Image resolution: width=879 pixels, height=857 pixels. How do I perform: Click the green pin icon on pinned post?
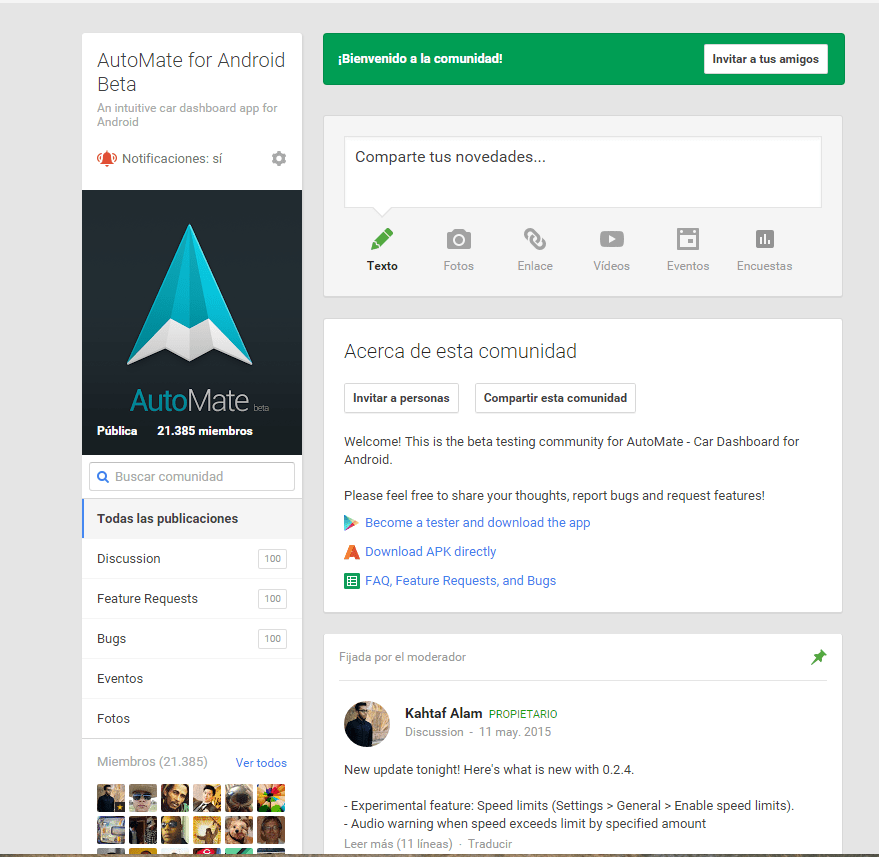point(818,657)
